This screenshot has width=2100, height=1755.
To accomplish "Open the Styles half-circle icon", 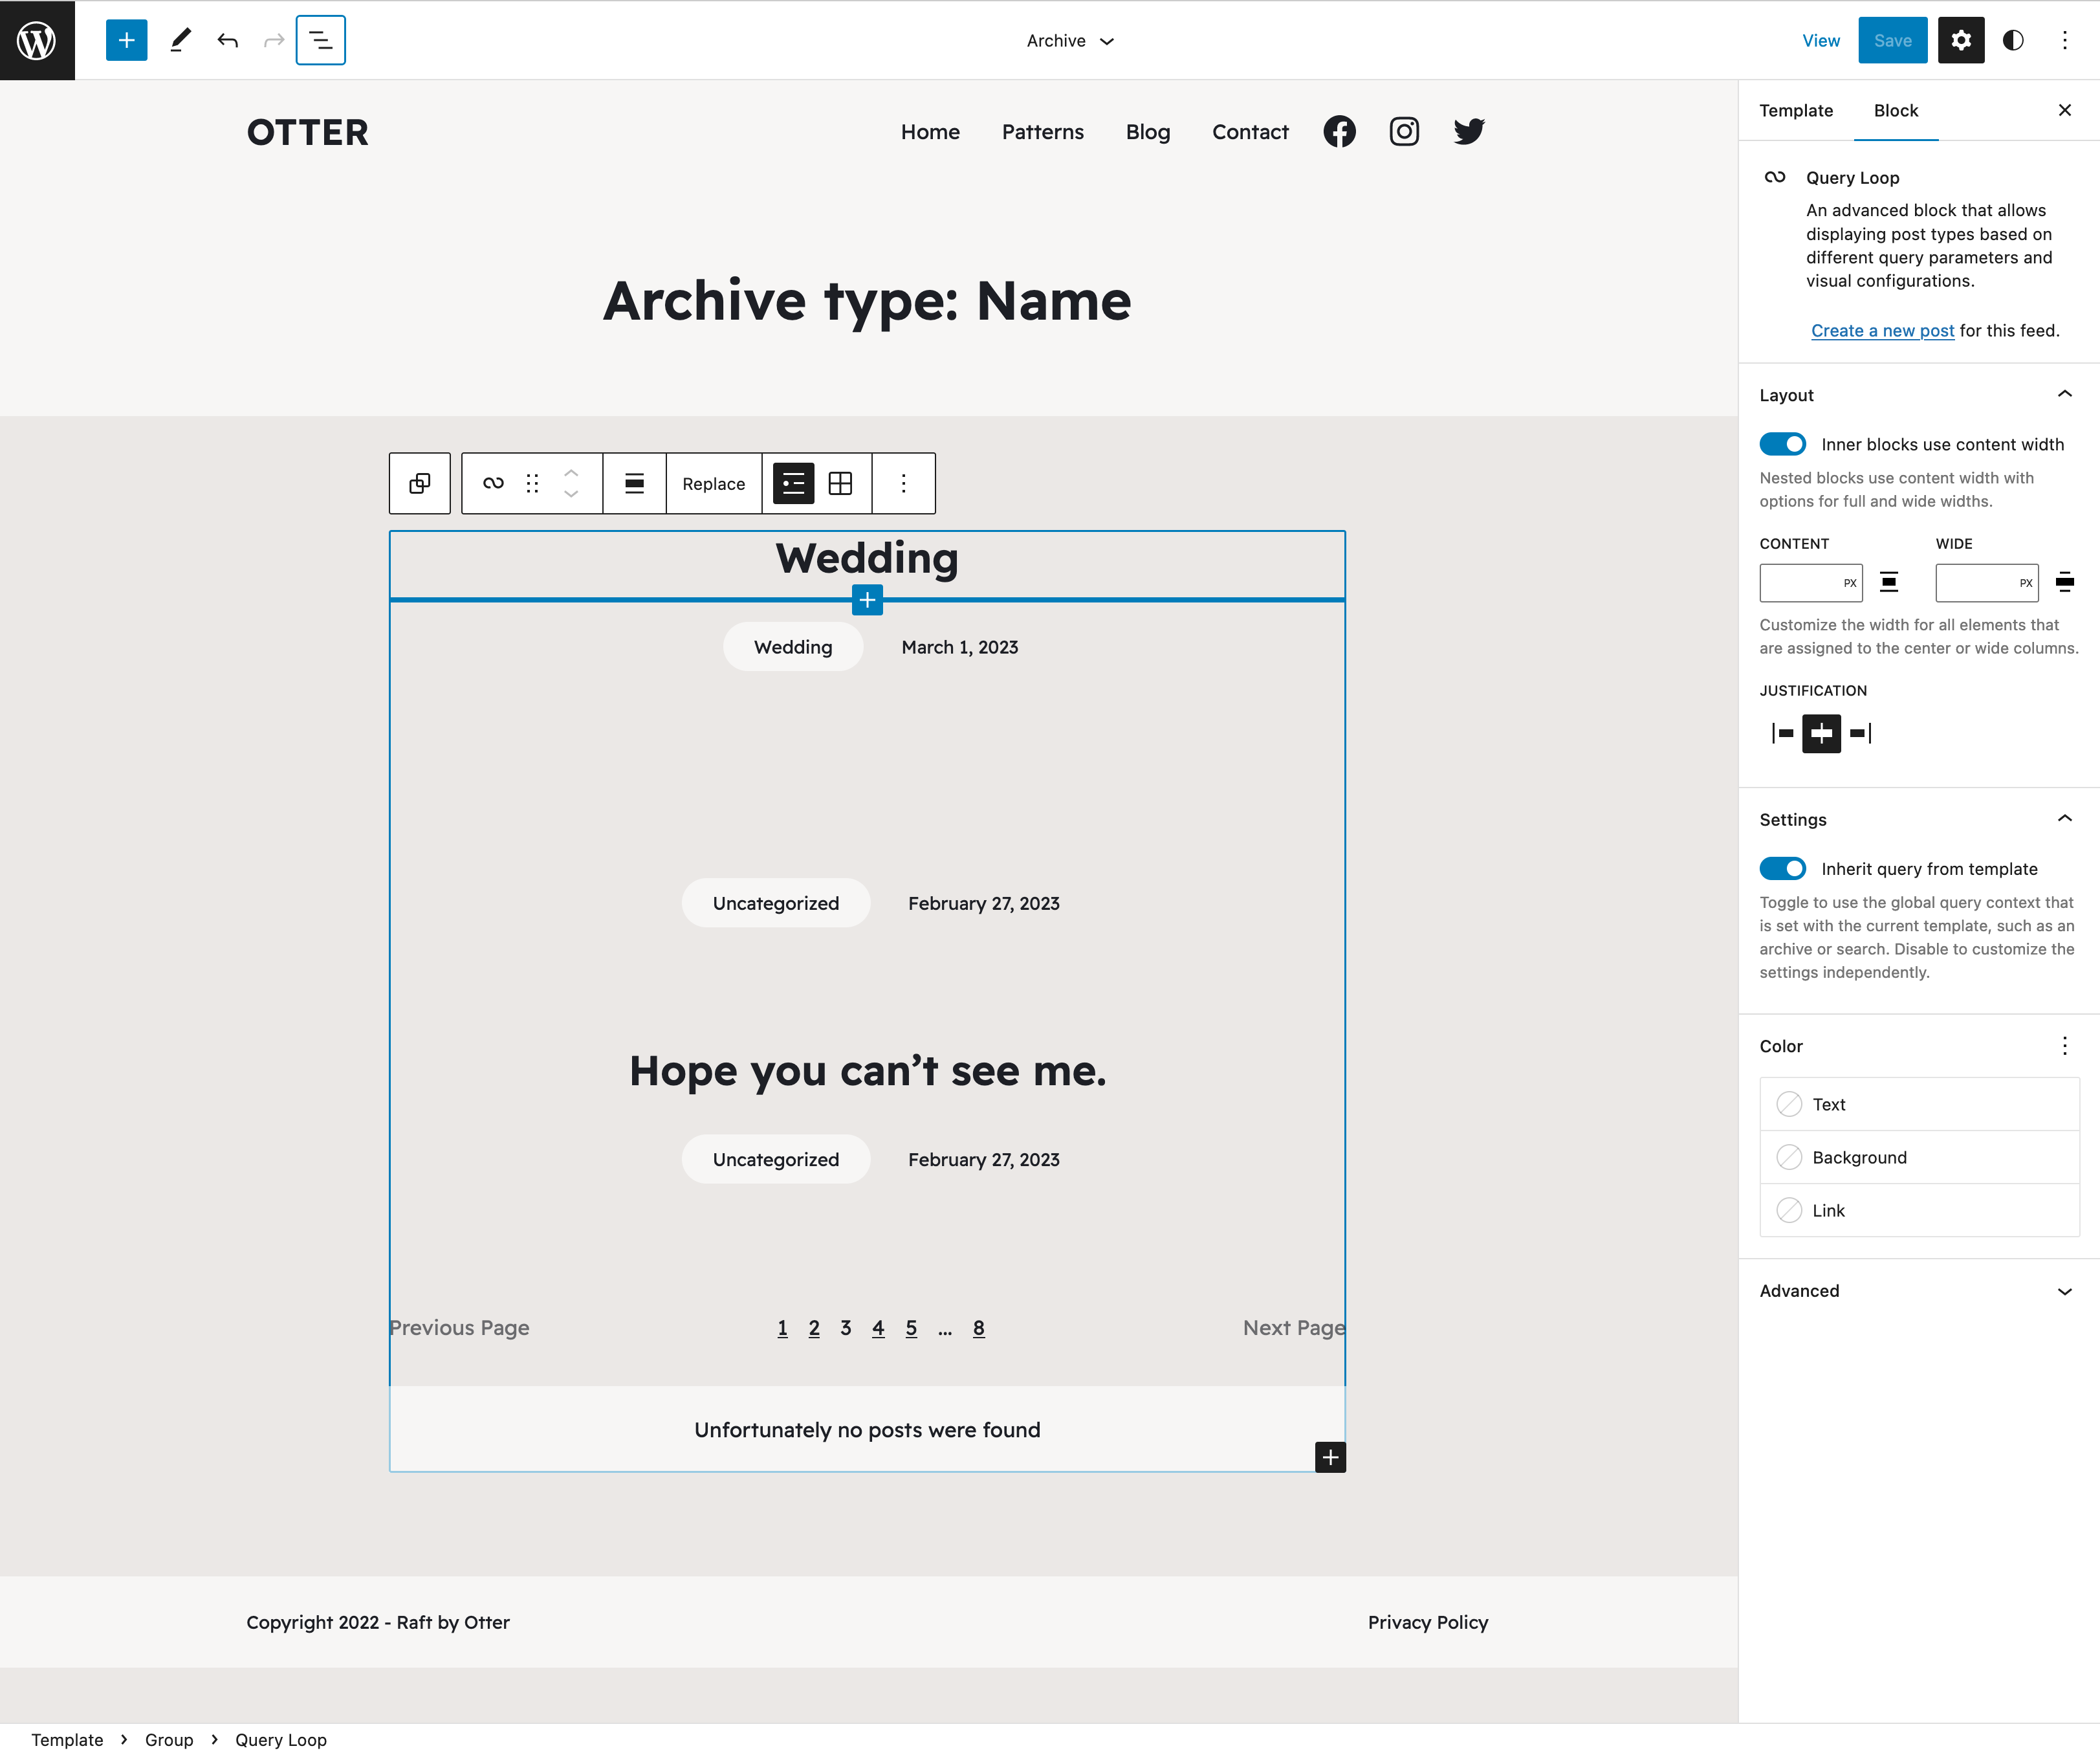I will point(2013,40).
